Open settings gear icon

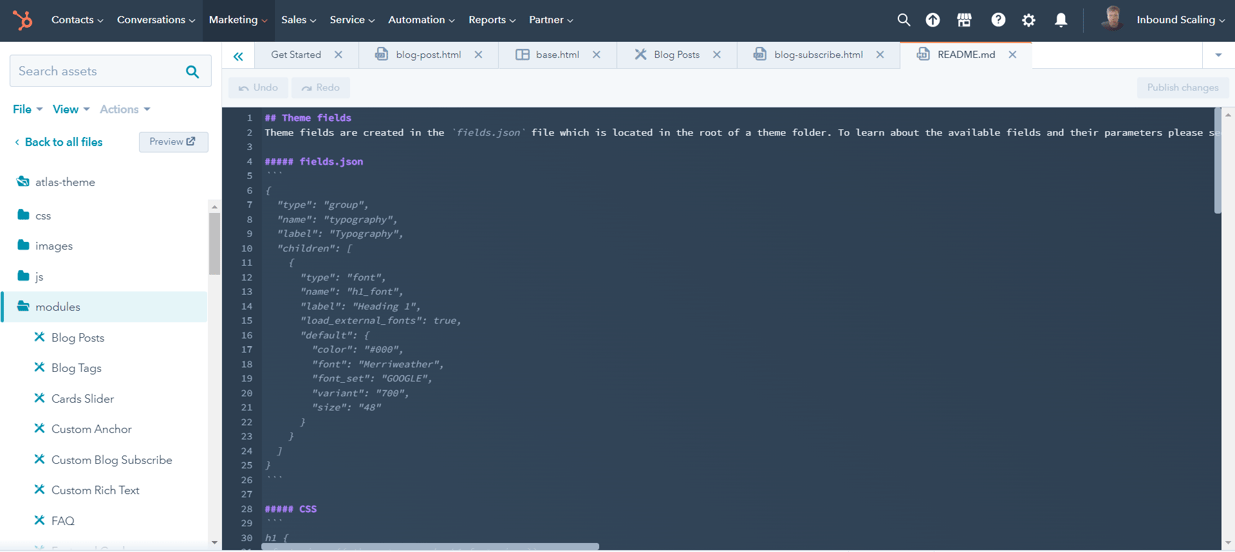pyautogui.click(x=1028, y=20)
